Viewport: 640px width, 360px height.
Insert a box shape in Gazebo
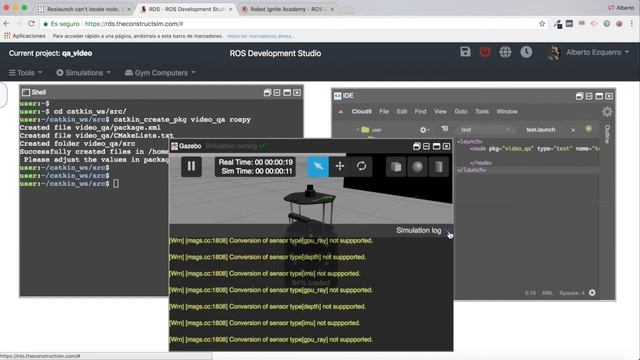[396, 167]
